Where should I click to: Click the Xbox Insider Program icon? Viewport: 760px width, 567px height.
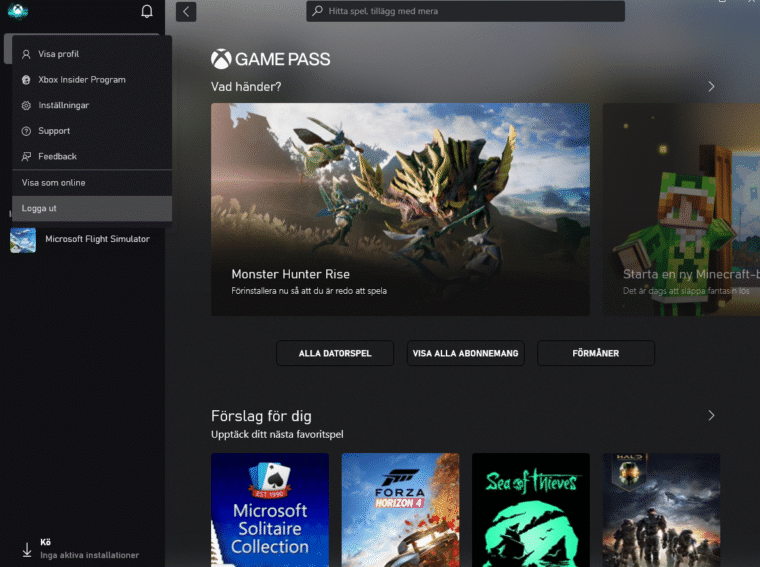pos(26,80)
